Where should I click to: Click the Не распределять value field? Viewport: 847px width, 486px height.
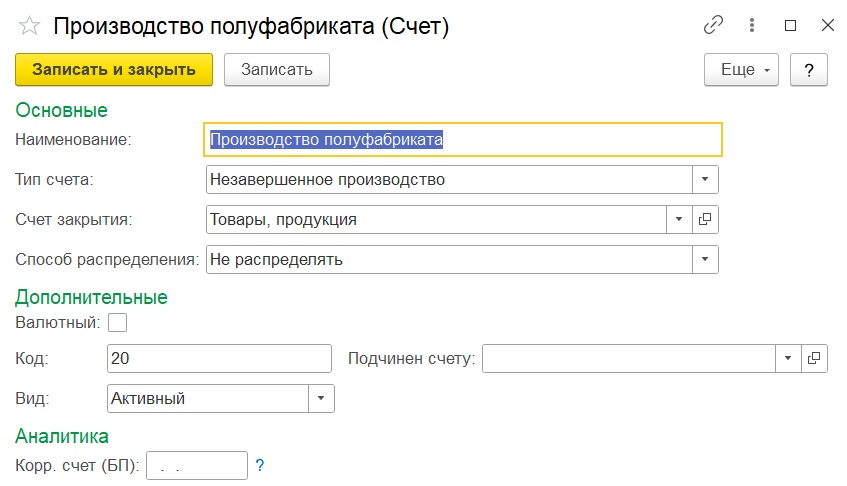point(449,259)
